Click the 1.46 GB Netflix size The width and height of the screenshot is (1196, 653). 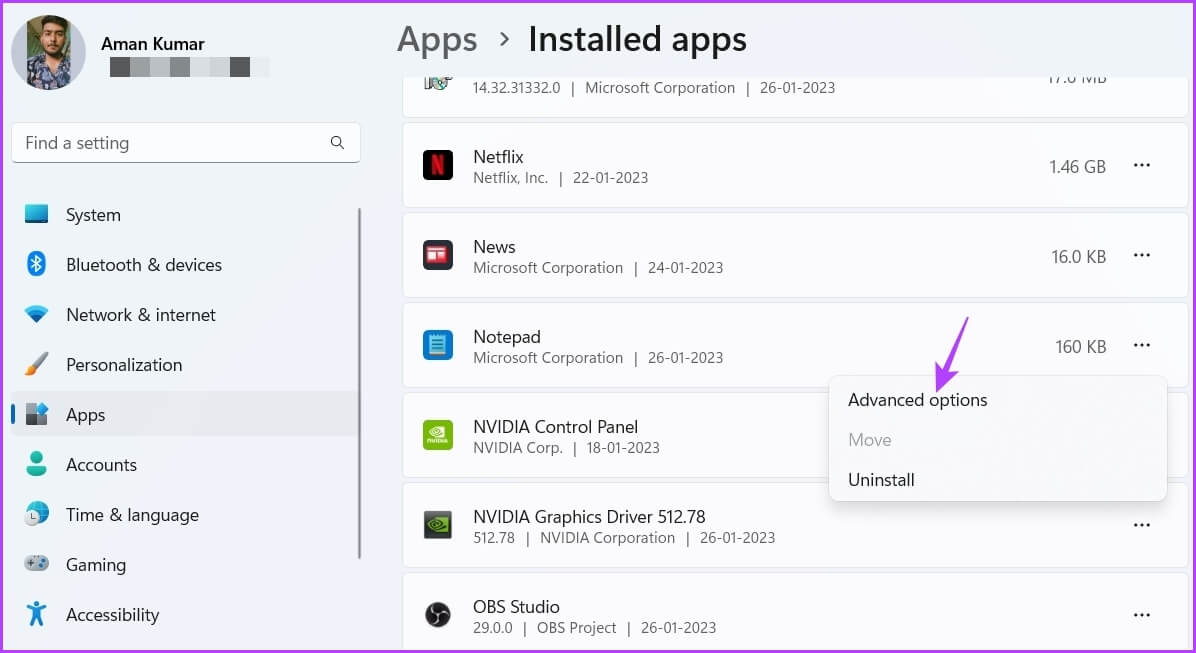click(1077, 166)
